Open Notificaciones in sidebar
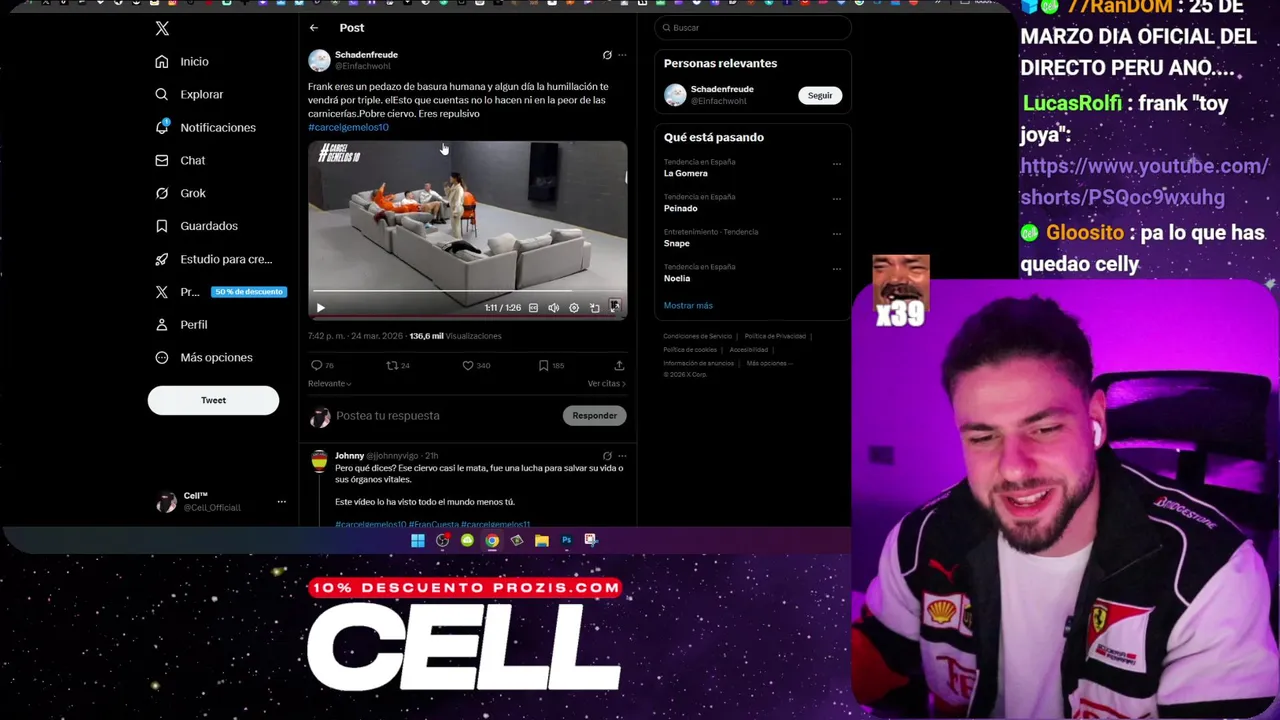 click(205, 127)
